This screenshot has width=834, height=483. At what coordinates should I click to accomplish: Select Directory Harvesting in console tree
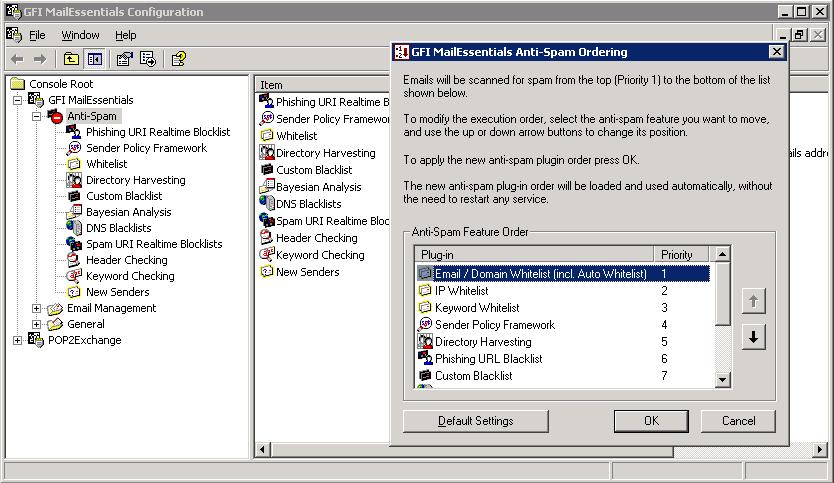point(136,180)
